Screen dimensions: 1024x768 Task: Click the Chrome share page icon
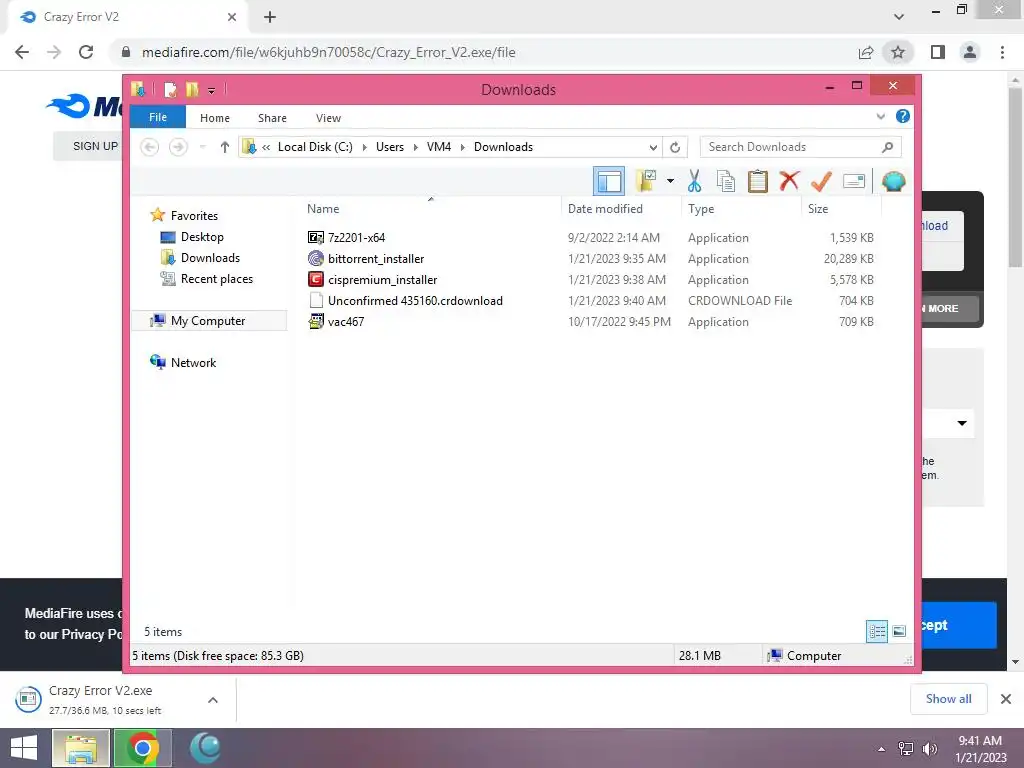pyautogui.click(x=866, y=52)
